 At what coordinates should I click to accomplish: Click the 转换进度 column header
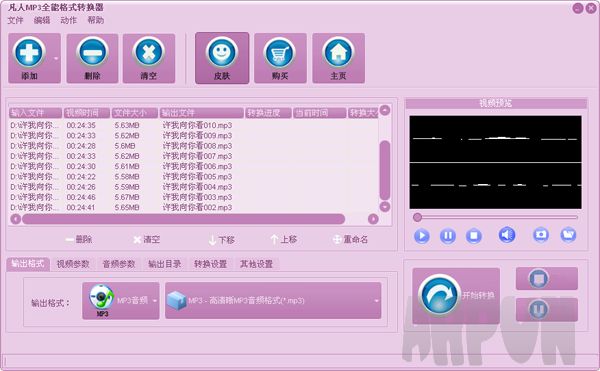pos(268,113)
